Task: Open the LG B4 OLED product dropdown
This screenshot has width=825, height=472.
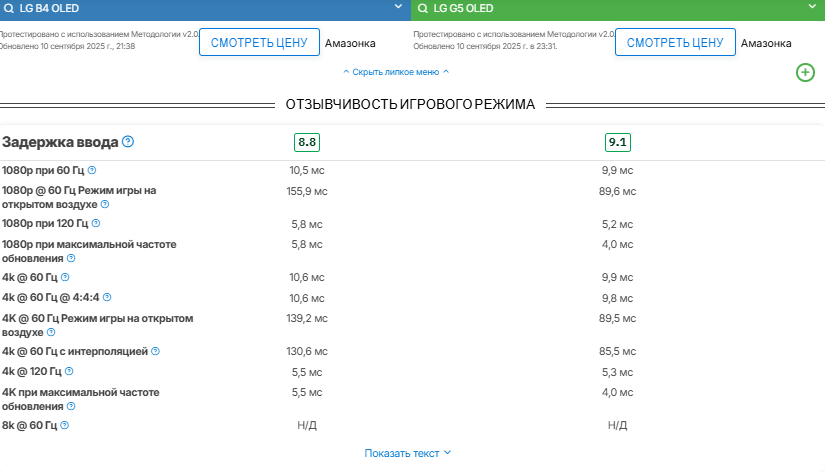Action: [x=200, y=9]
